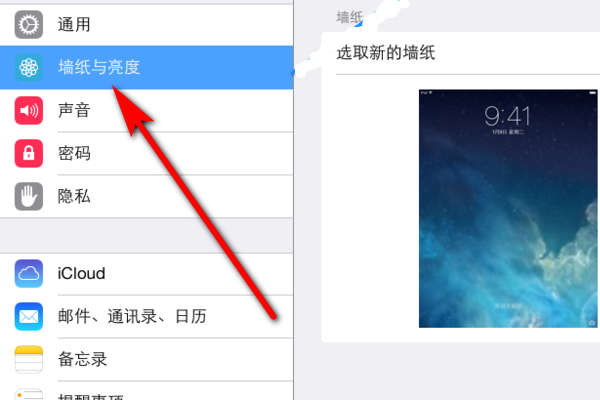Image resolution: width=600 pixels, height=400 pixels.
Task: Tap the red Sounds speaker icon
Action: (x=29, y=111)
